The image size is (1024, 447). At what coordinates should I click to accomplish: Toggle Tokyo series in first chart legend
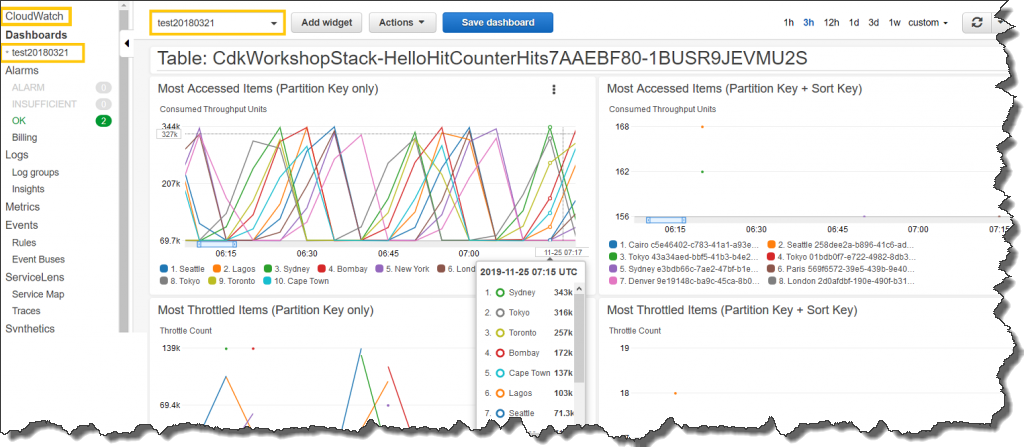coord(180,281)
